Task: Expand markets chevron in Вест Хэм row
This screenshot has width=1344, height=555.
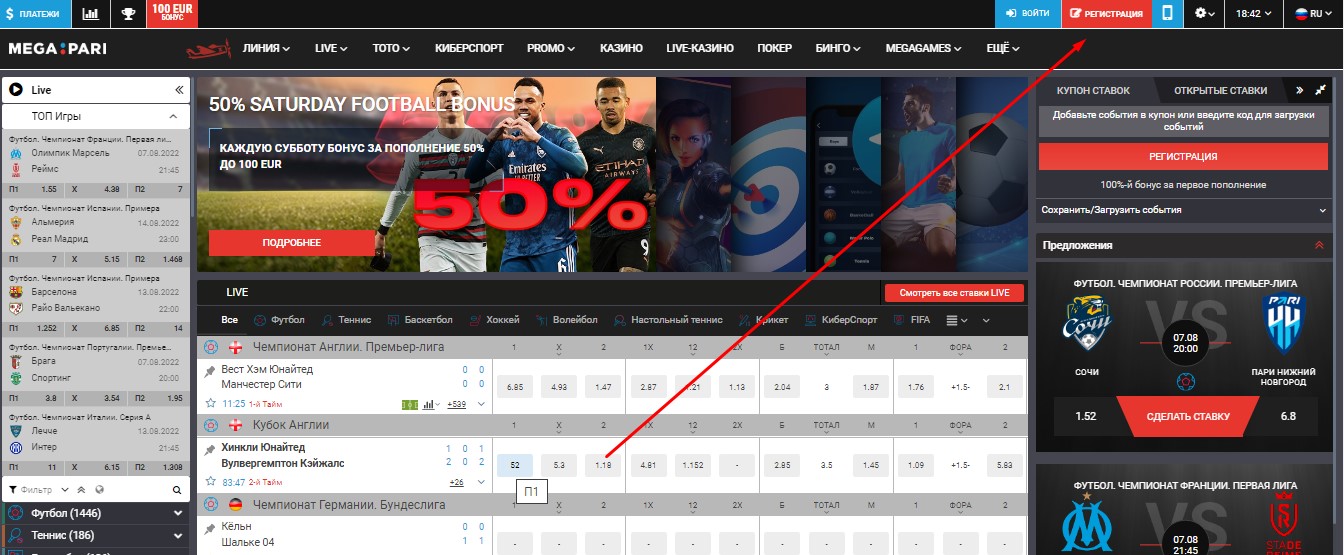Action: tap(481, 404)
